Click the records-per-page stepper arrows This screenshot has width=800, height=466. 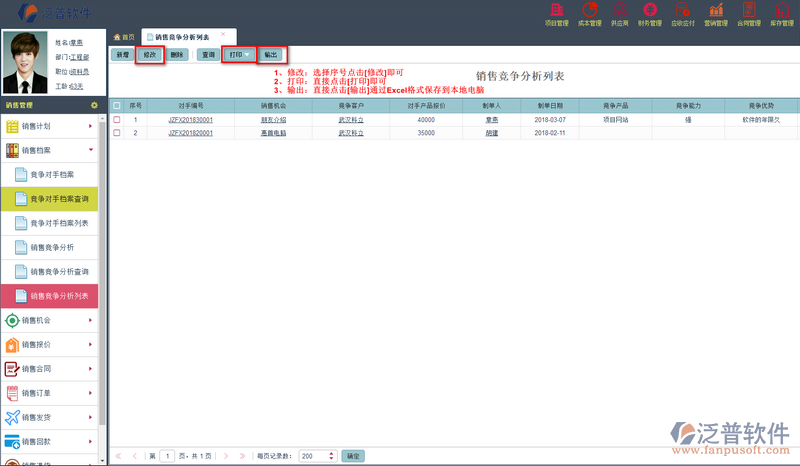pyautogui.click(x=333, y=455)
